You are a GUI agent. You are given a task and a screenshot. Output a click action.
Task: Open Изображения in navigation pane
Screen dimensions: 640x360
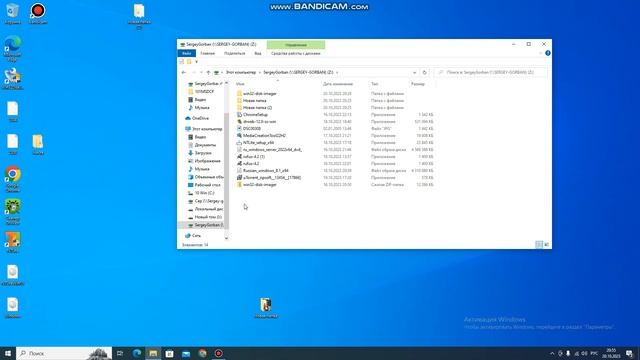207,161
